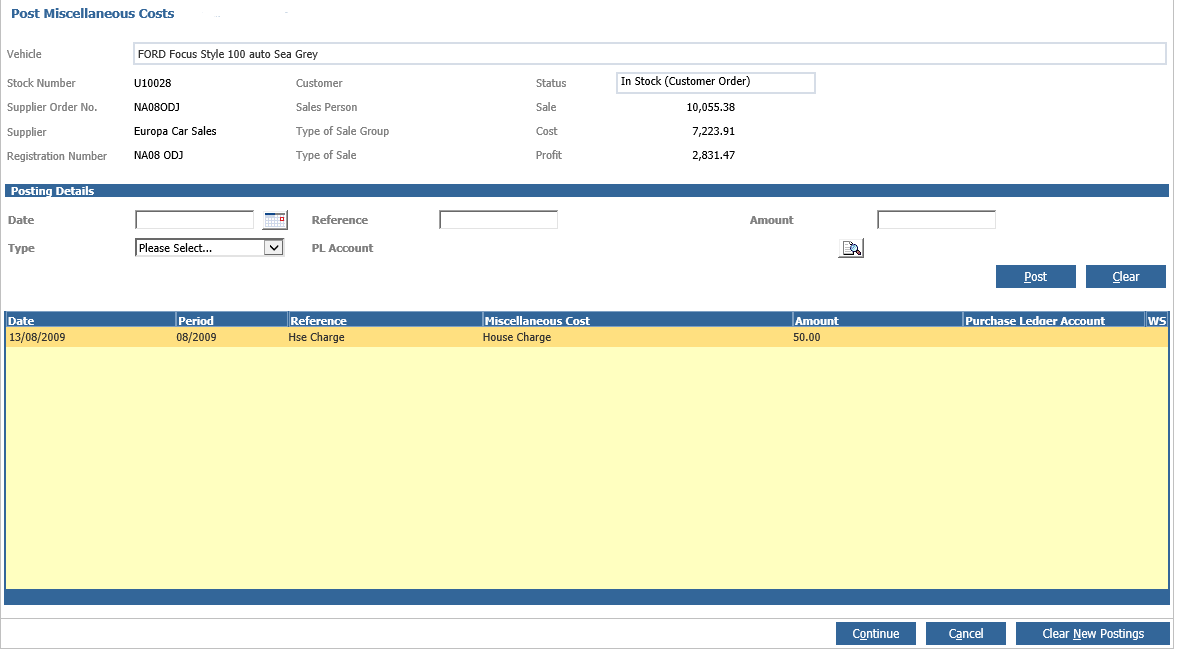Sort by the Miscellaneous Cost column header
The image size is (1180, 653).
637,320
